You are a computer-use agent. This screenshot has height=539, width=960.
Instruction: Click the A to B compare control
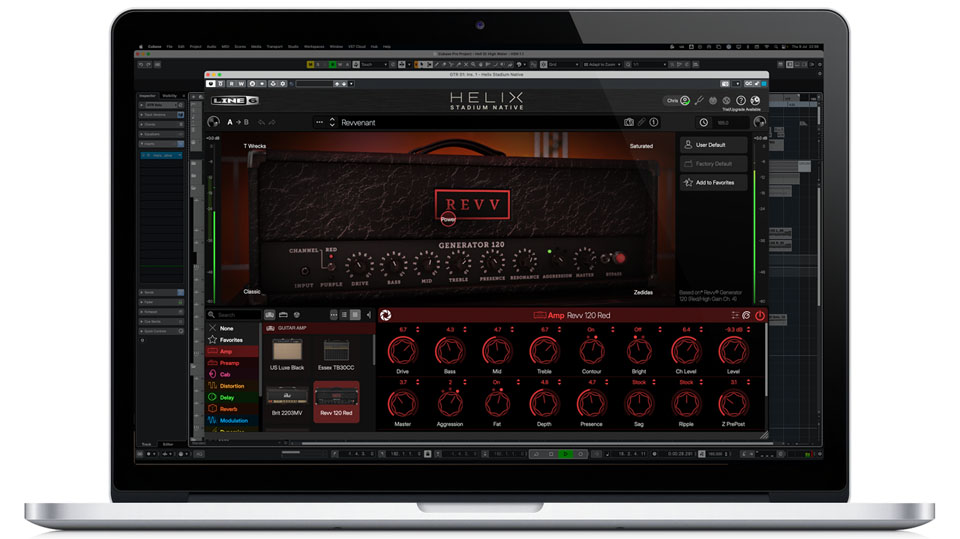(x=238, y=122)
